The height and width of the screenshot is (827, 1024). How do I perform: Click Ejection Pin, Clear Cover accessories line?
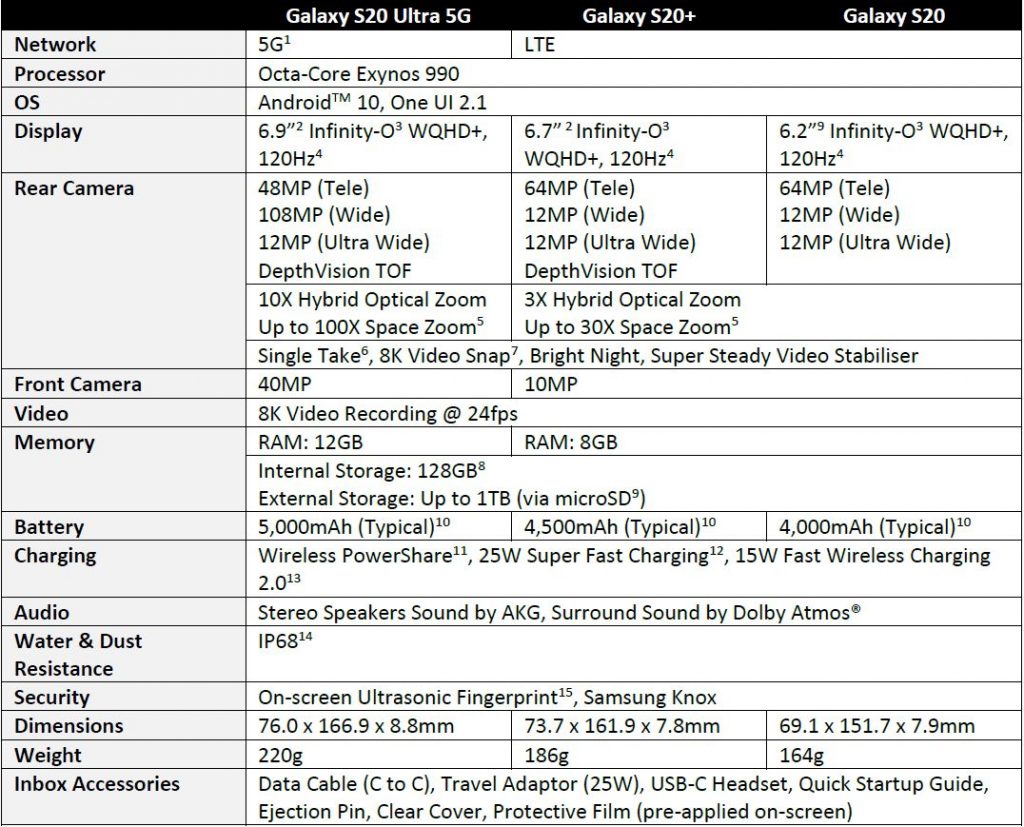[x=555, y=812]
